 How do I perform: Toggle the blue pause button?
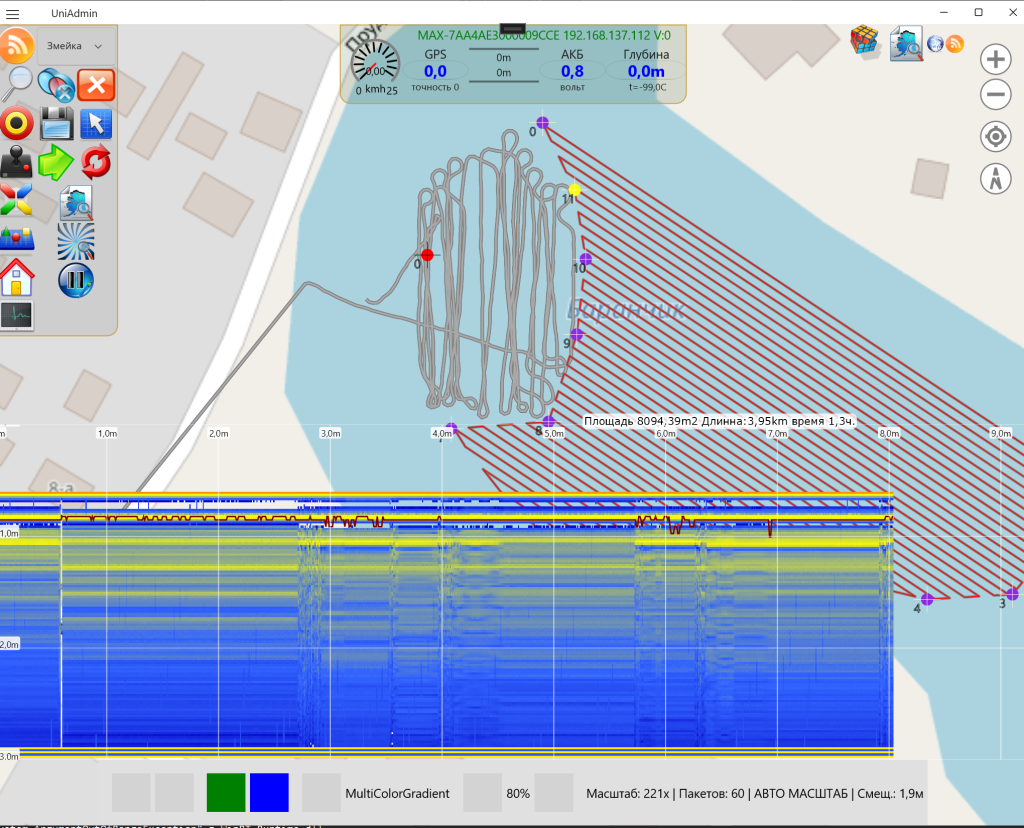76,279
